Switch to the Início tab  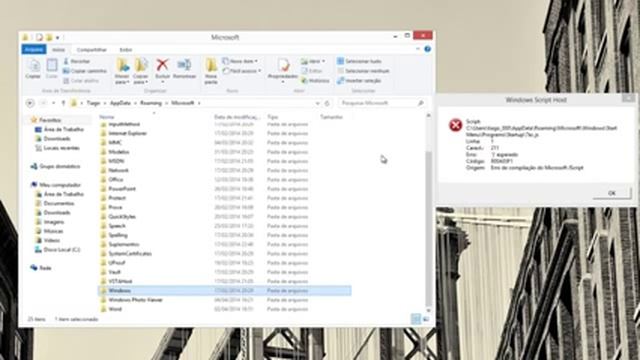tap(58, 50)
